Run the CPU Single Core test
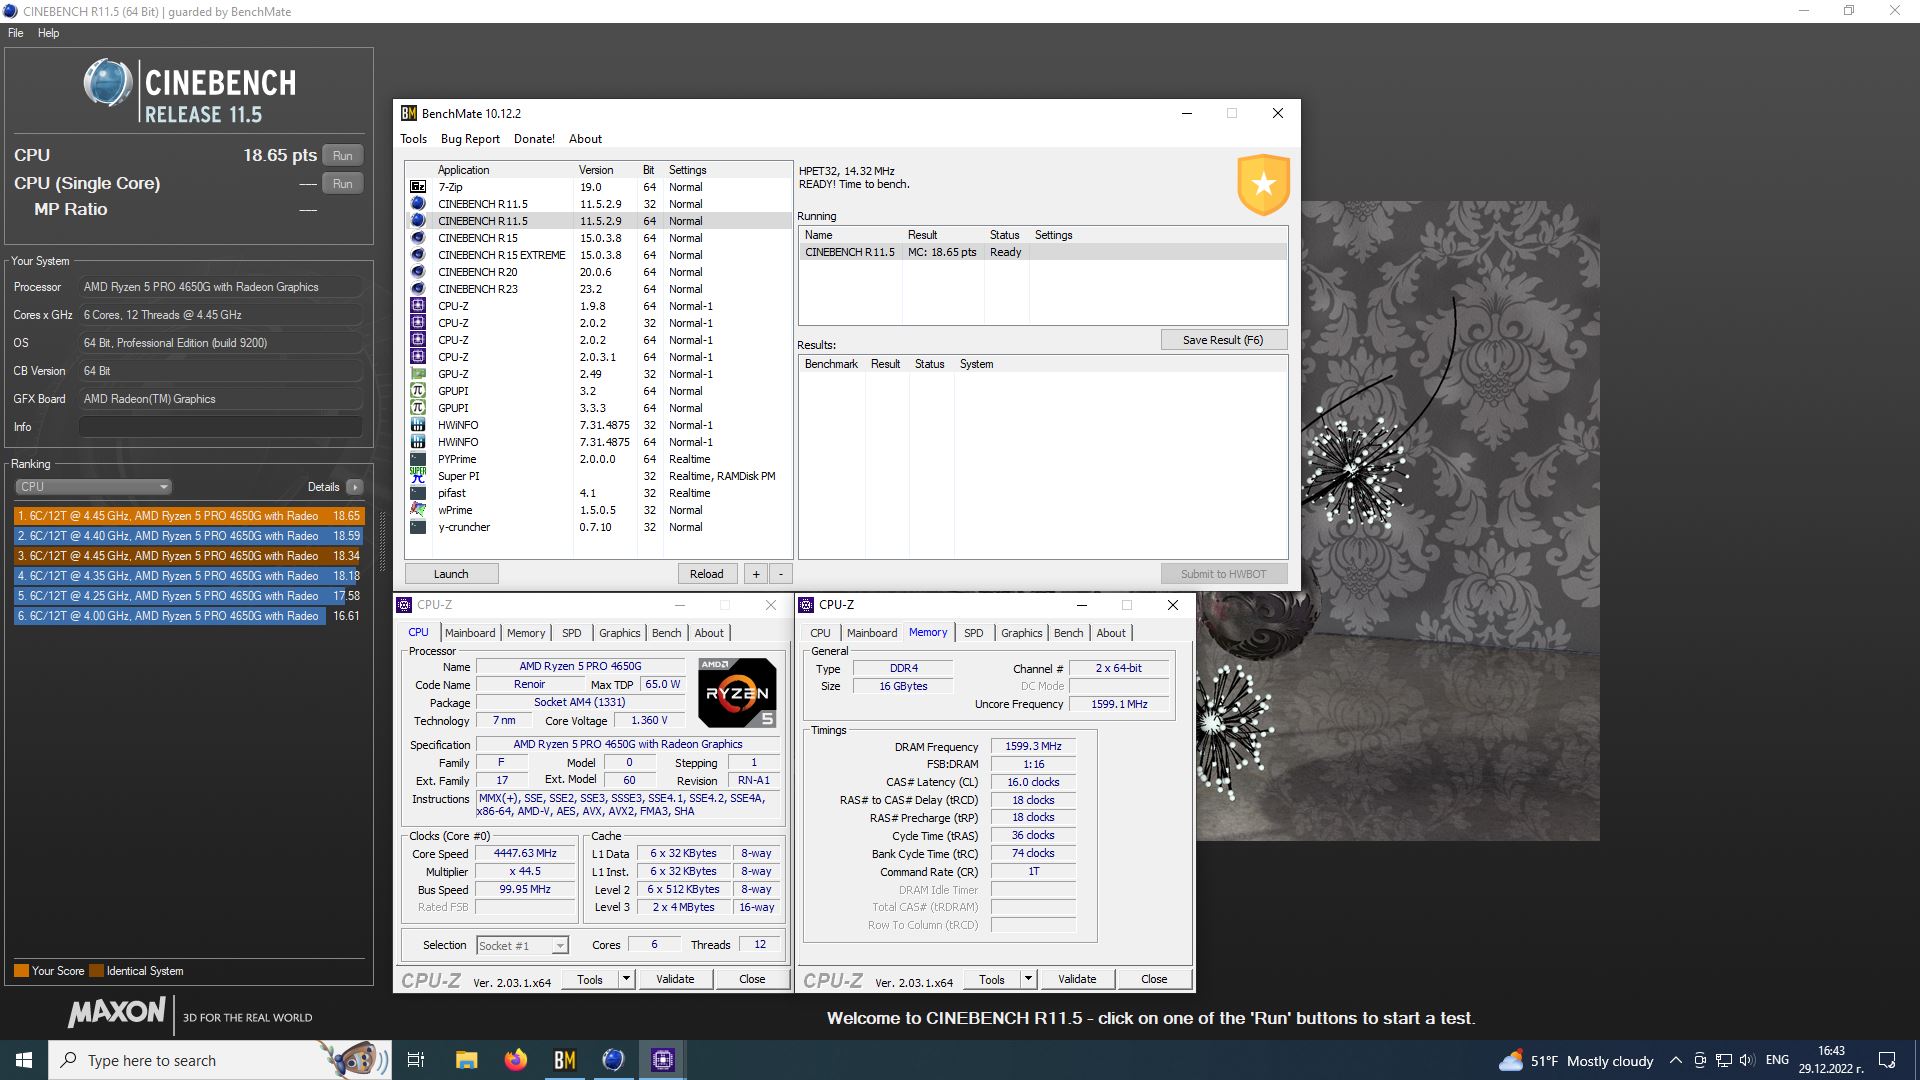The image size is (1920, 1080). click(x=343, y=184)
